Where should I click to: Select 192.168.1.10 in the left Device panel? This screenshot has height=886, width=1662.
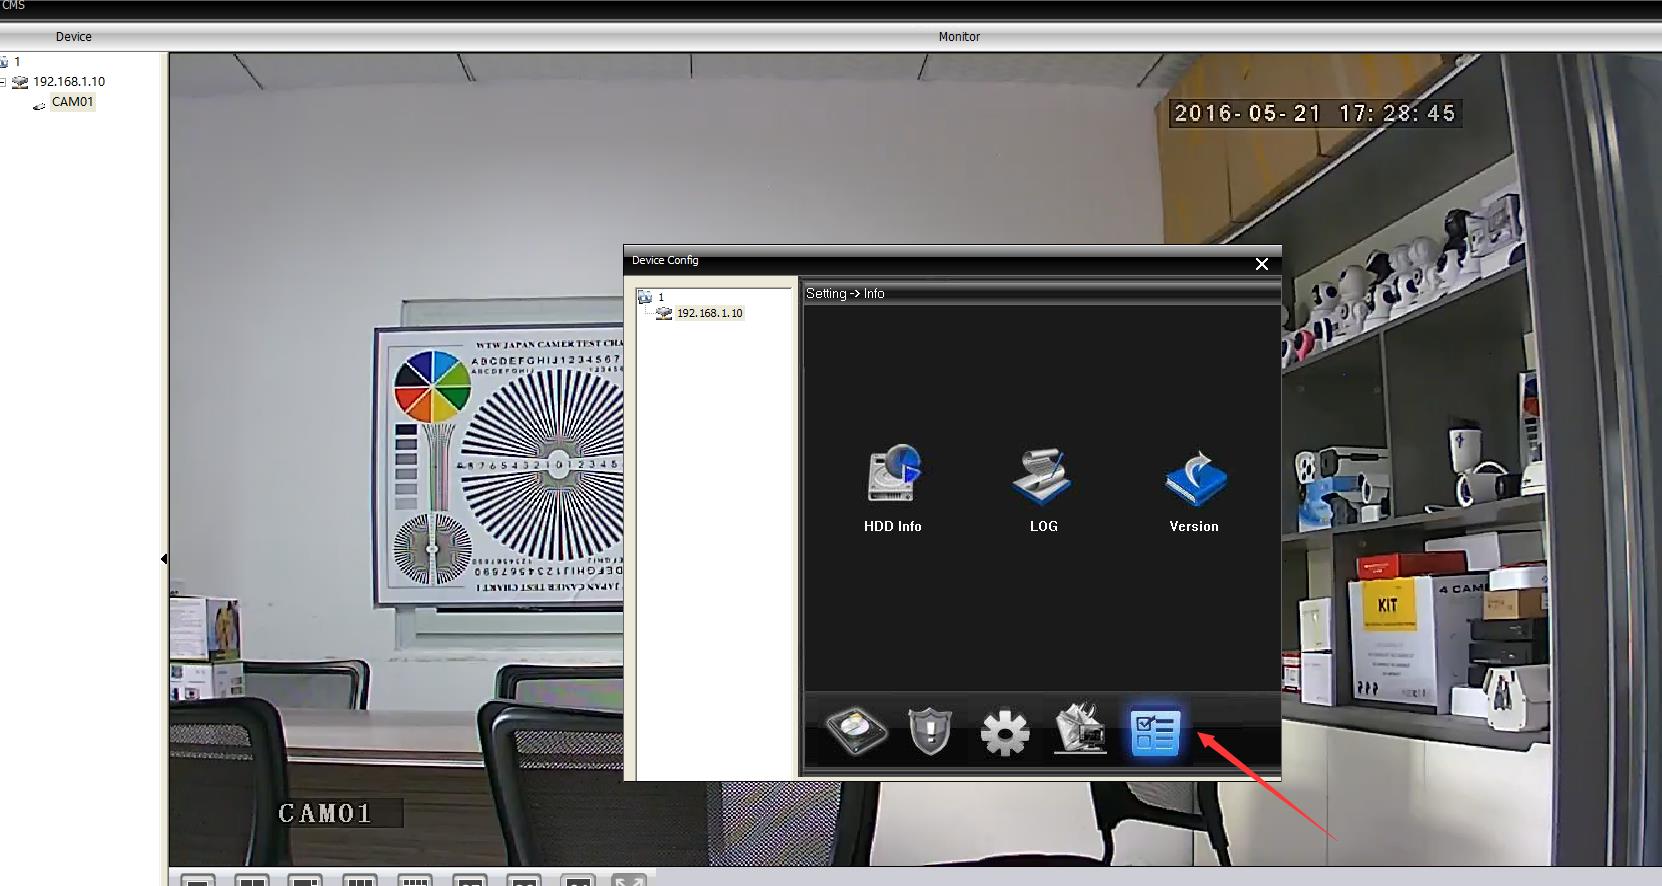click(x=68, y=82)
